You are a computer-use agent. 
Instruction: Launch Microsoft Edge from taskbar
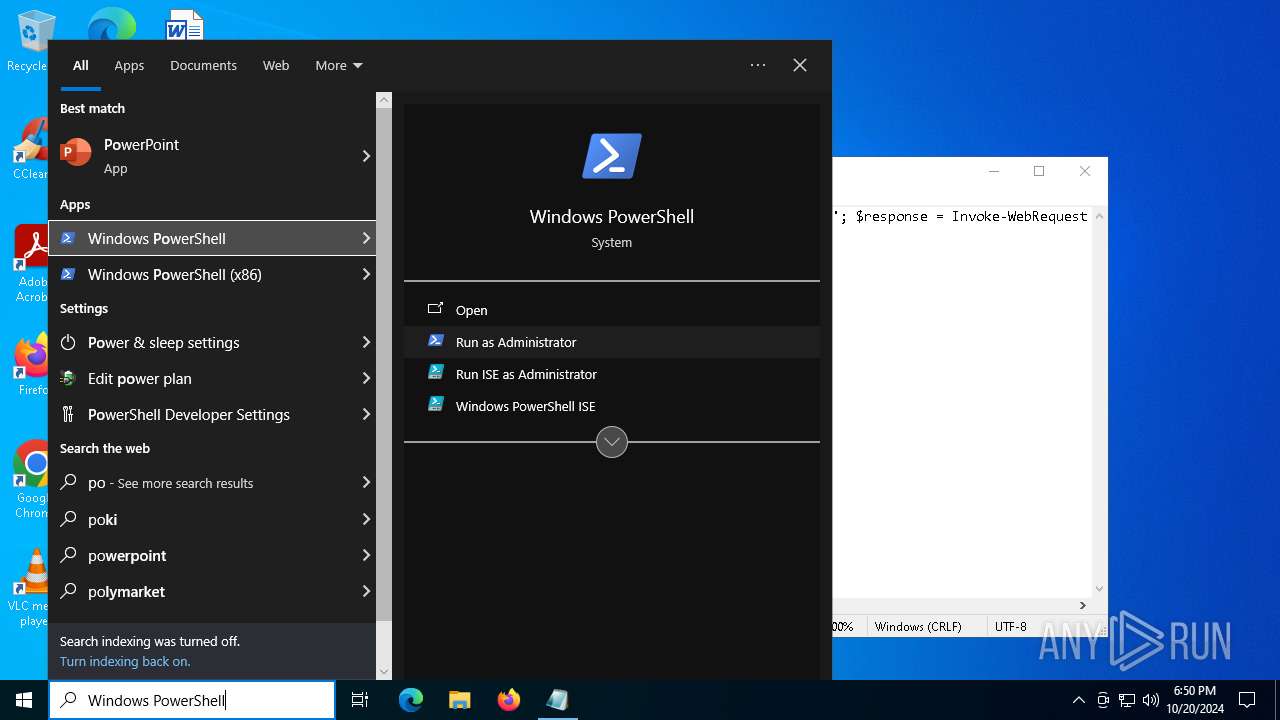click(411, 700)
